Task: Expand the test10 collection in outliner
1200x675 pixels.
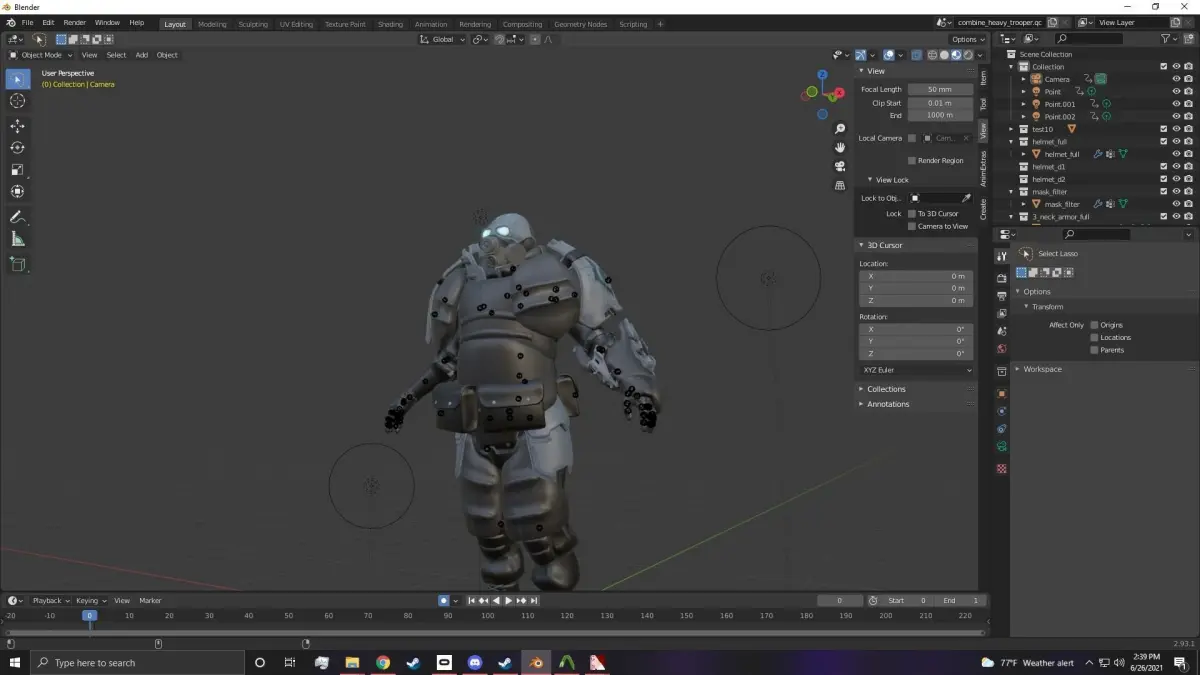Action: [1012, 129]
